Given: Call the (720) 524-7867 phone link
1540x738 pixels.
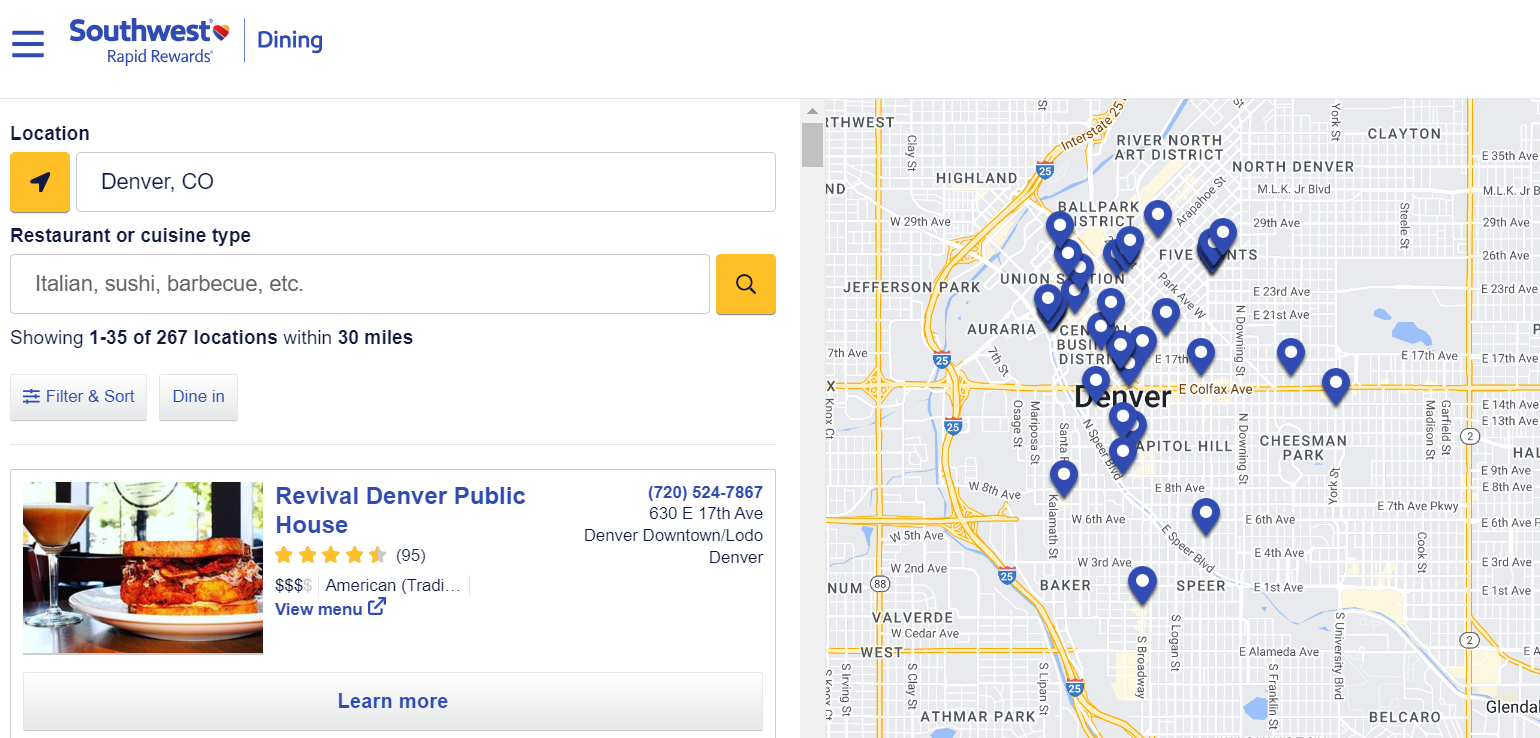Looking at the screenshot, I should (x=704, y=491).
